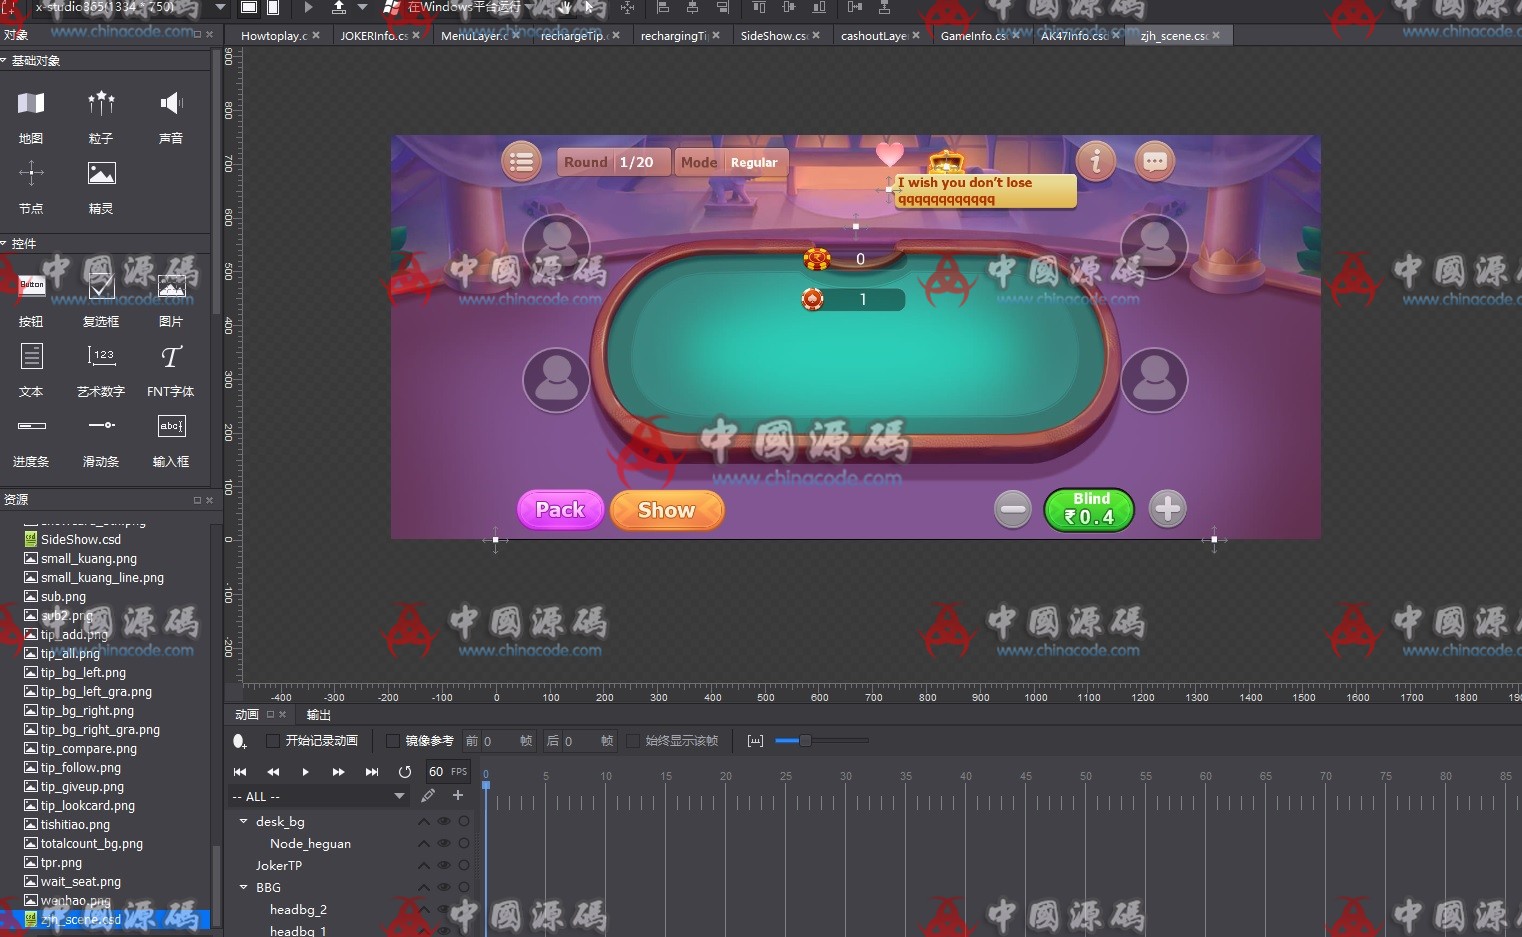Viewport: 1522px width, 937px height.
Task: Close the MenuLayer.csd tab
Action: (x=516, y=35)
